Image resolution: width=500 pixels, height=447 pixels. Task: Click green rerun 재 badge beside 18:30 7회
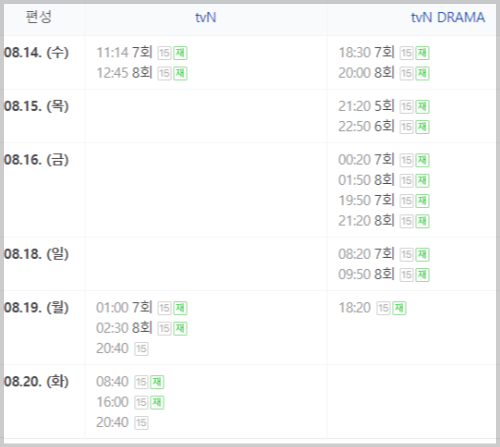pos(422,53)
